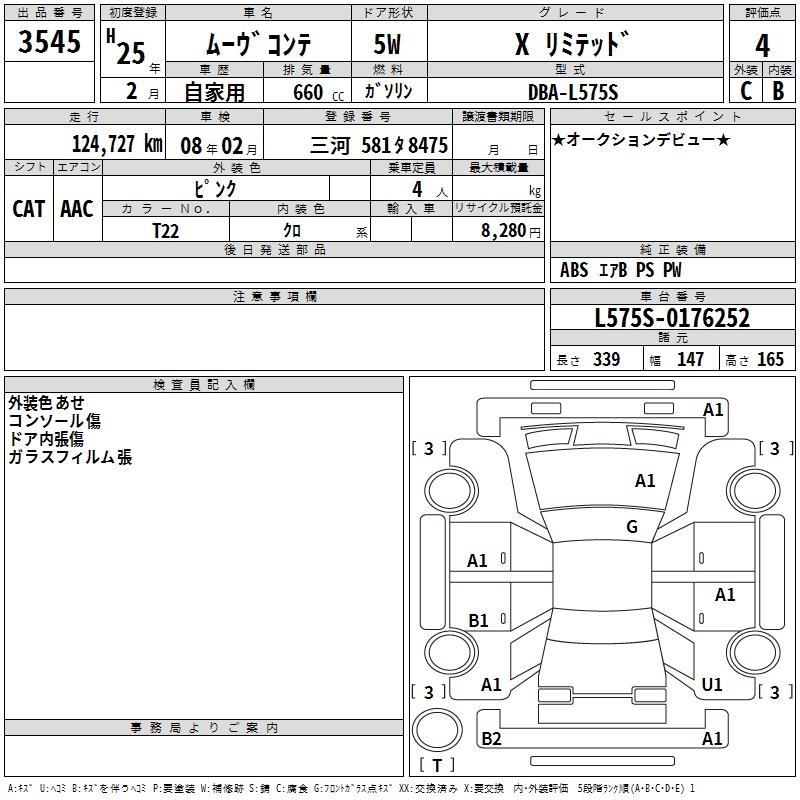800x800 pixels.
Task: Click inspector note 外装色あせ
Action: click(x=46, y=403)
